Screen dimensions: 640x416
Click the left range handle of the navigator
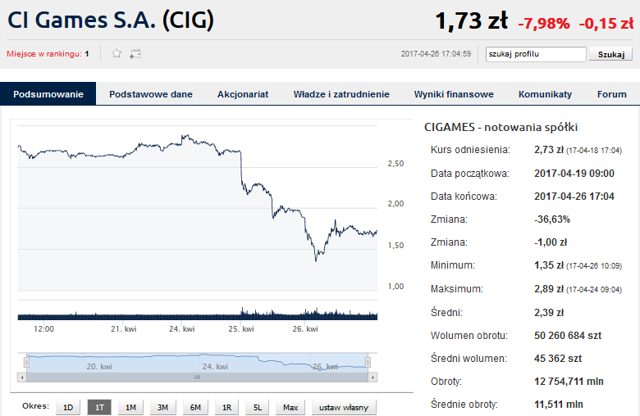point(27,362)
